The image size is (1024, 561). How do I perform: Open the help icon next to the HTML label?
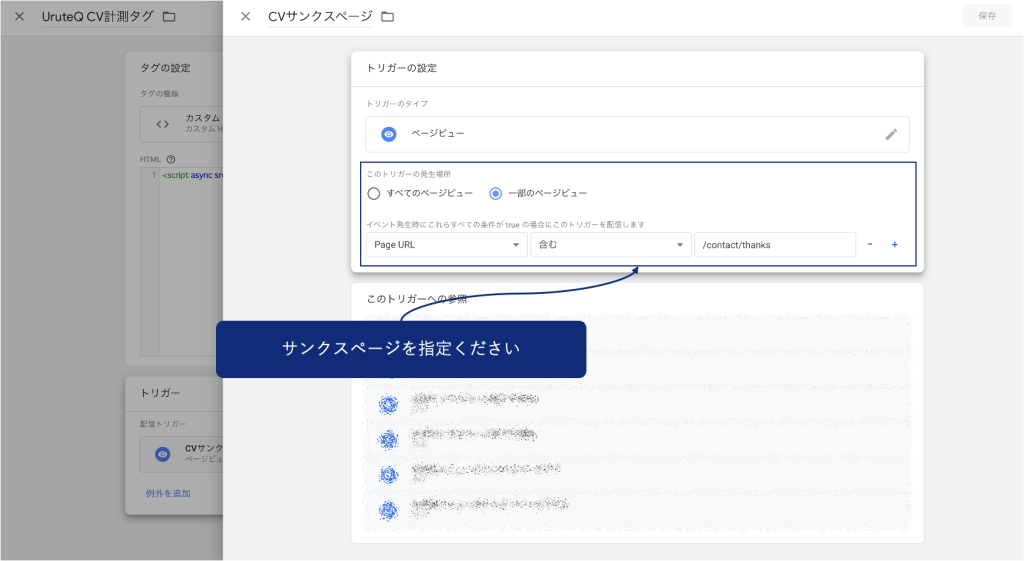(171, 159)
